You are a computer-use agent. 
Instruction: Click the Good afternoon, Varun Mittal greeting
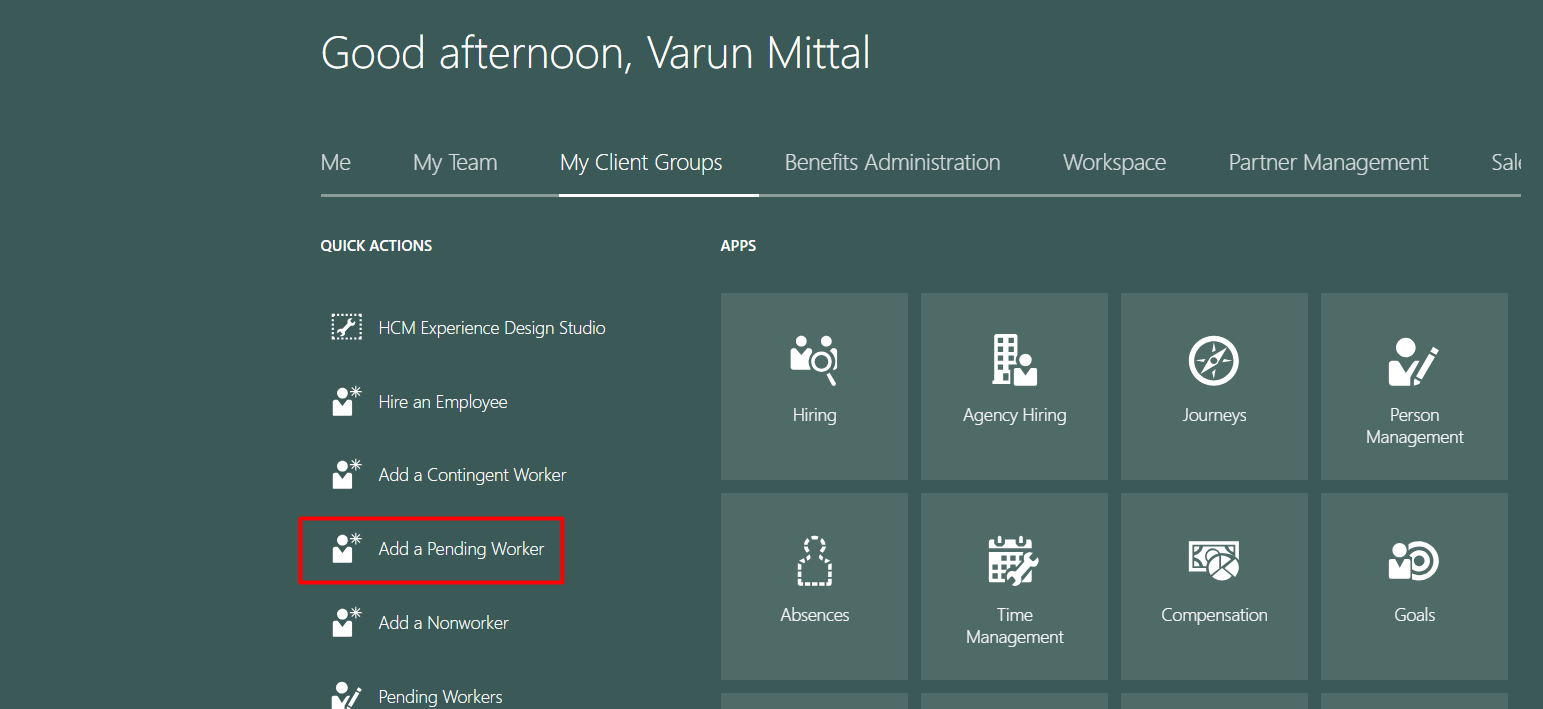(595, 52)
